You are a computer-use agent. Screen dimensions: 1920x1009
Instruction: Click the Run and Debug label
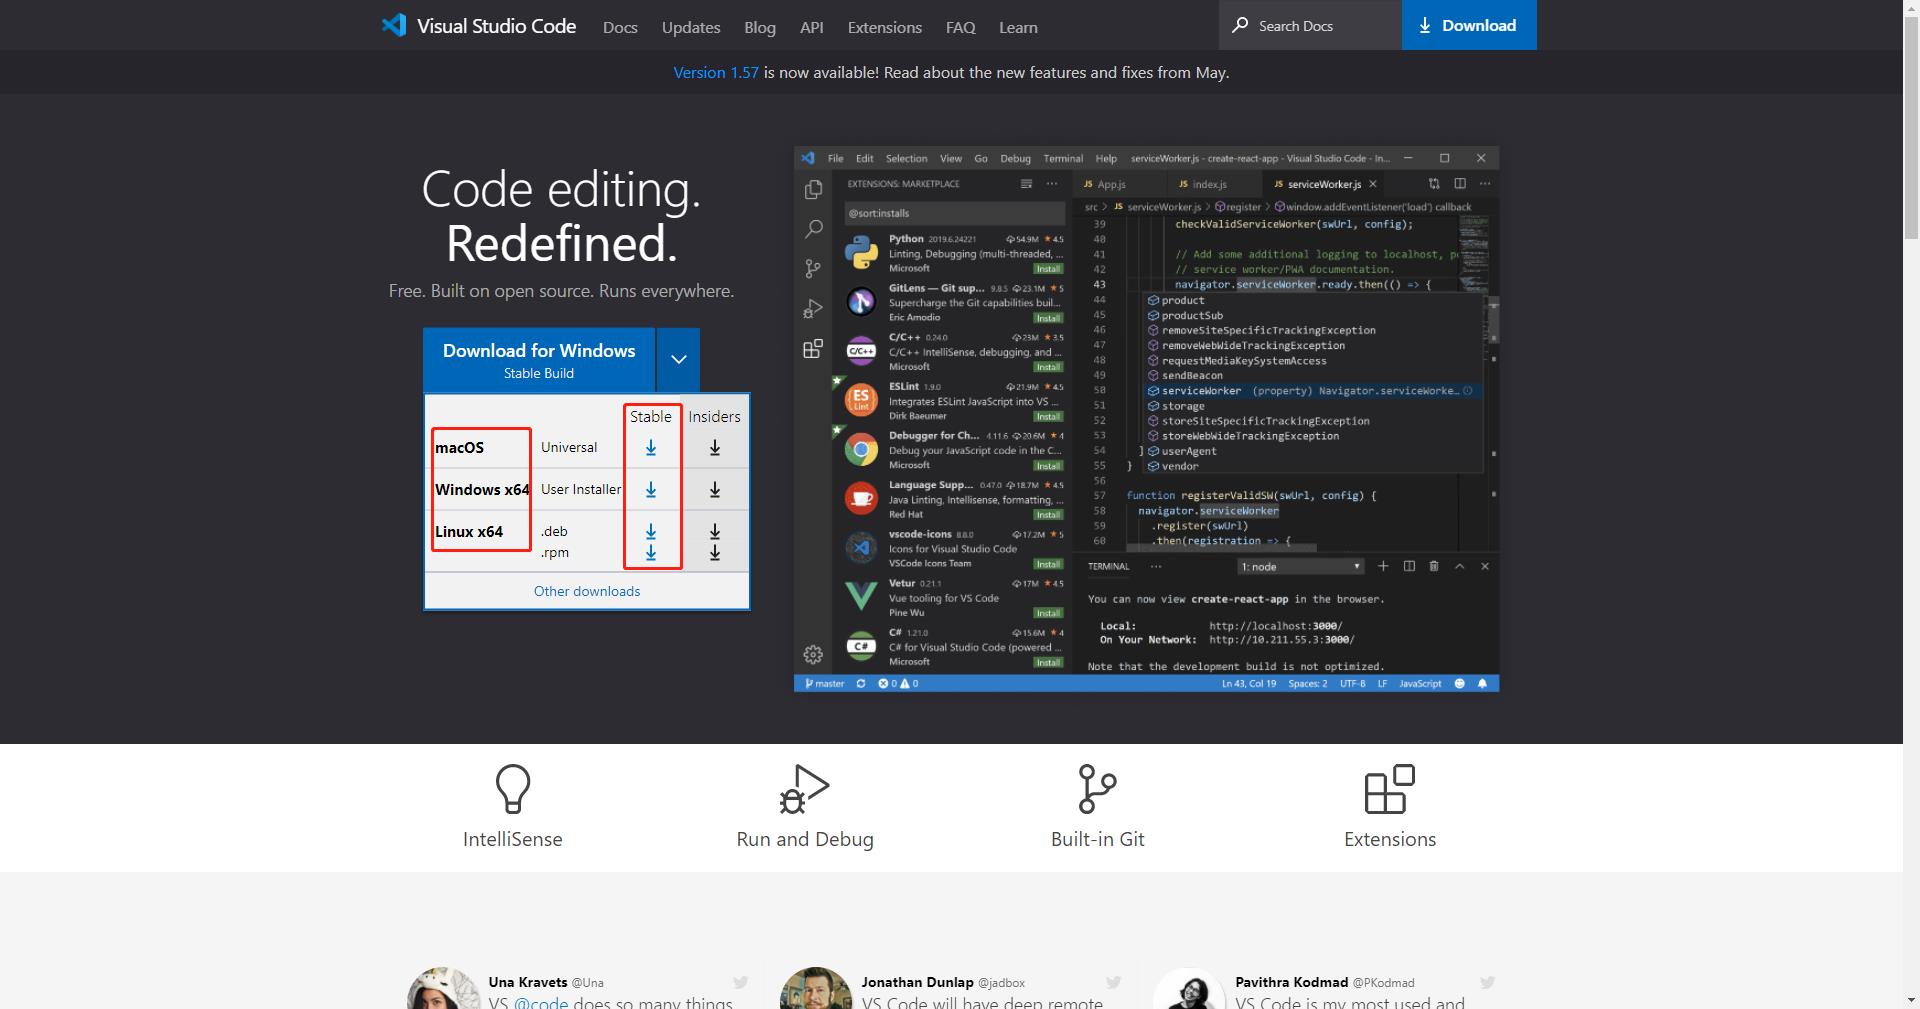[x=805, y=839]
